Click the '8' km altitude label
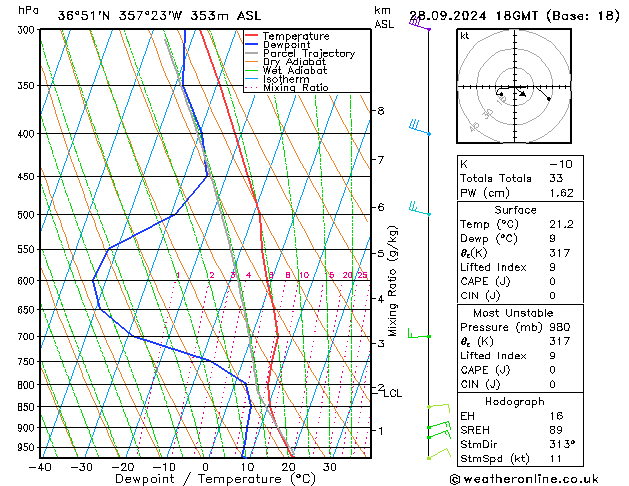Viewport: 629px width, 486px height. pos(381,111)
